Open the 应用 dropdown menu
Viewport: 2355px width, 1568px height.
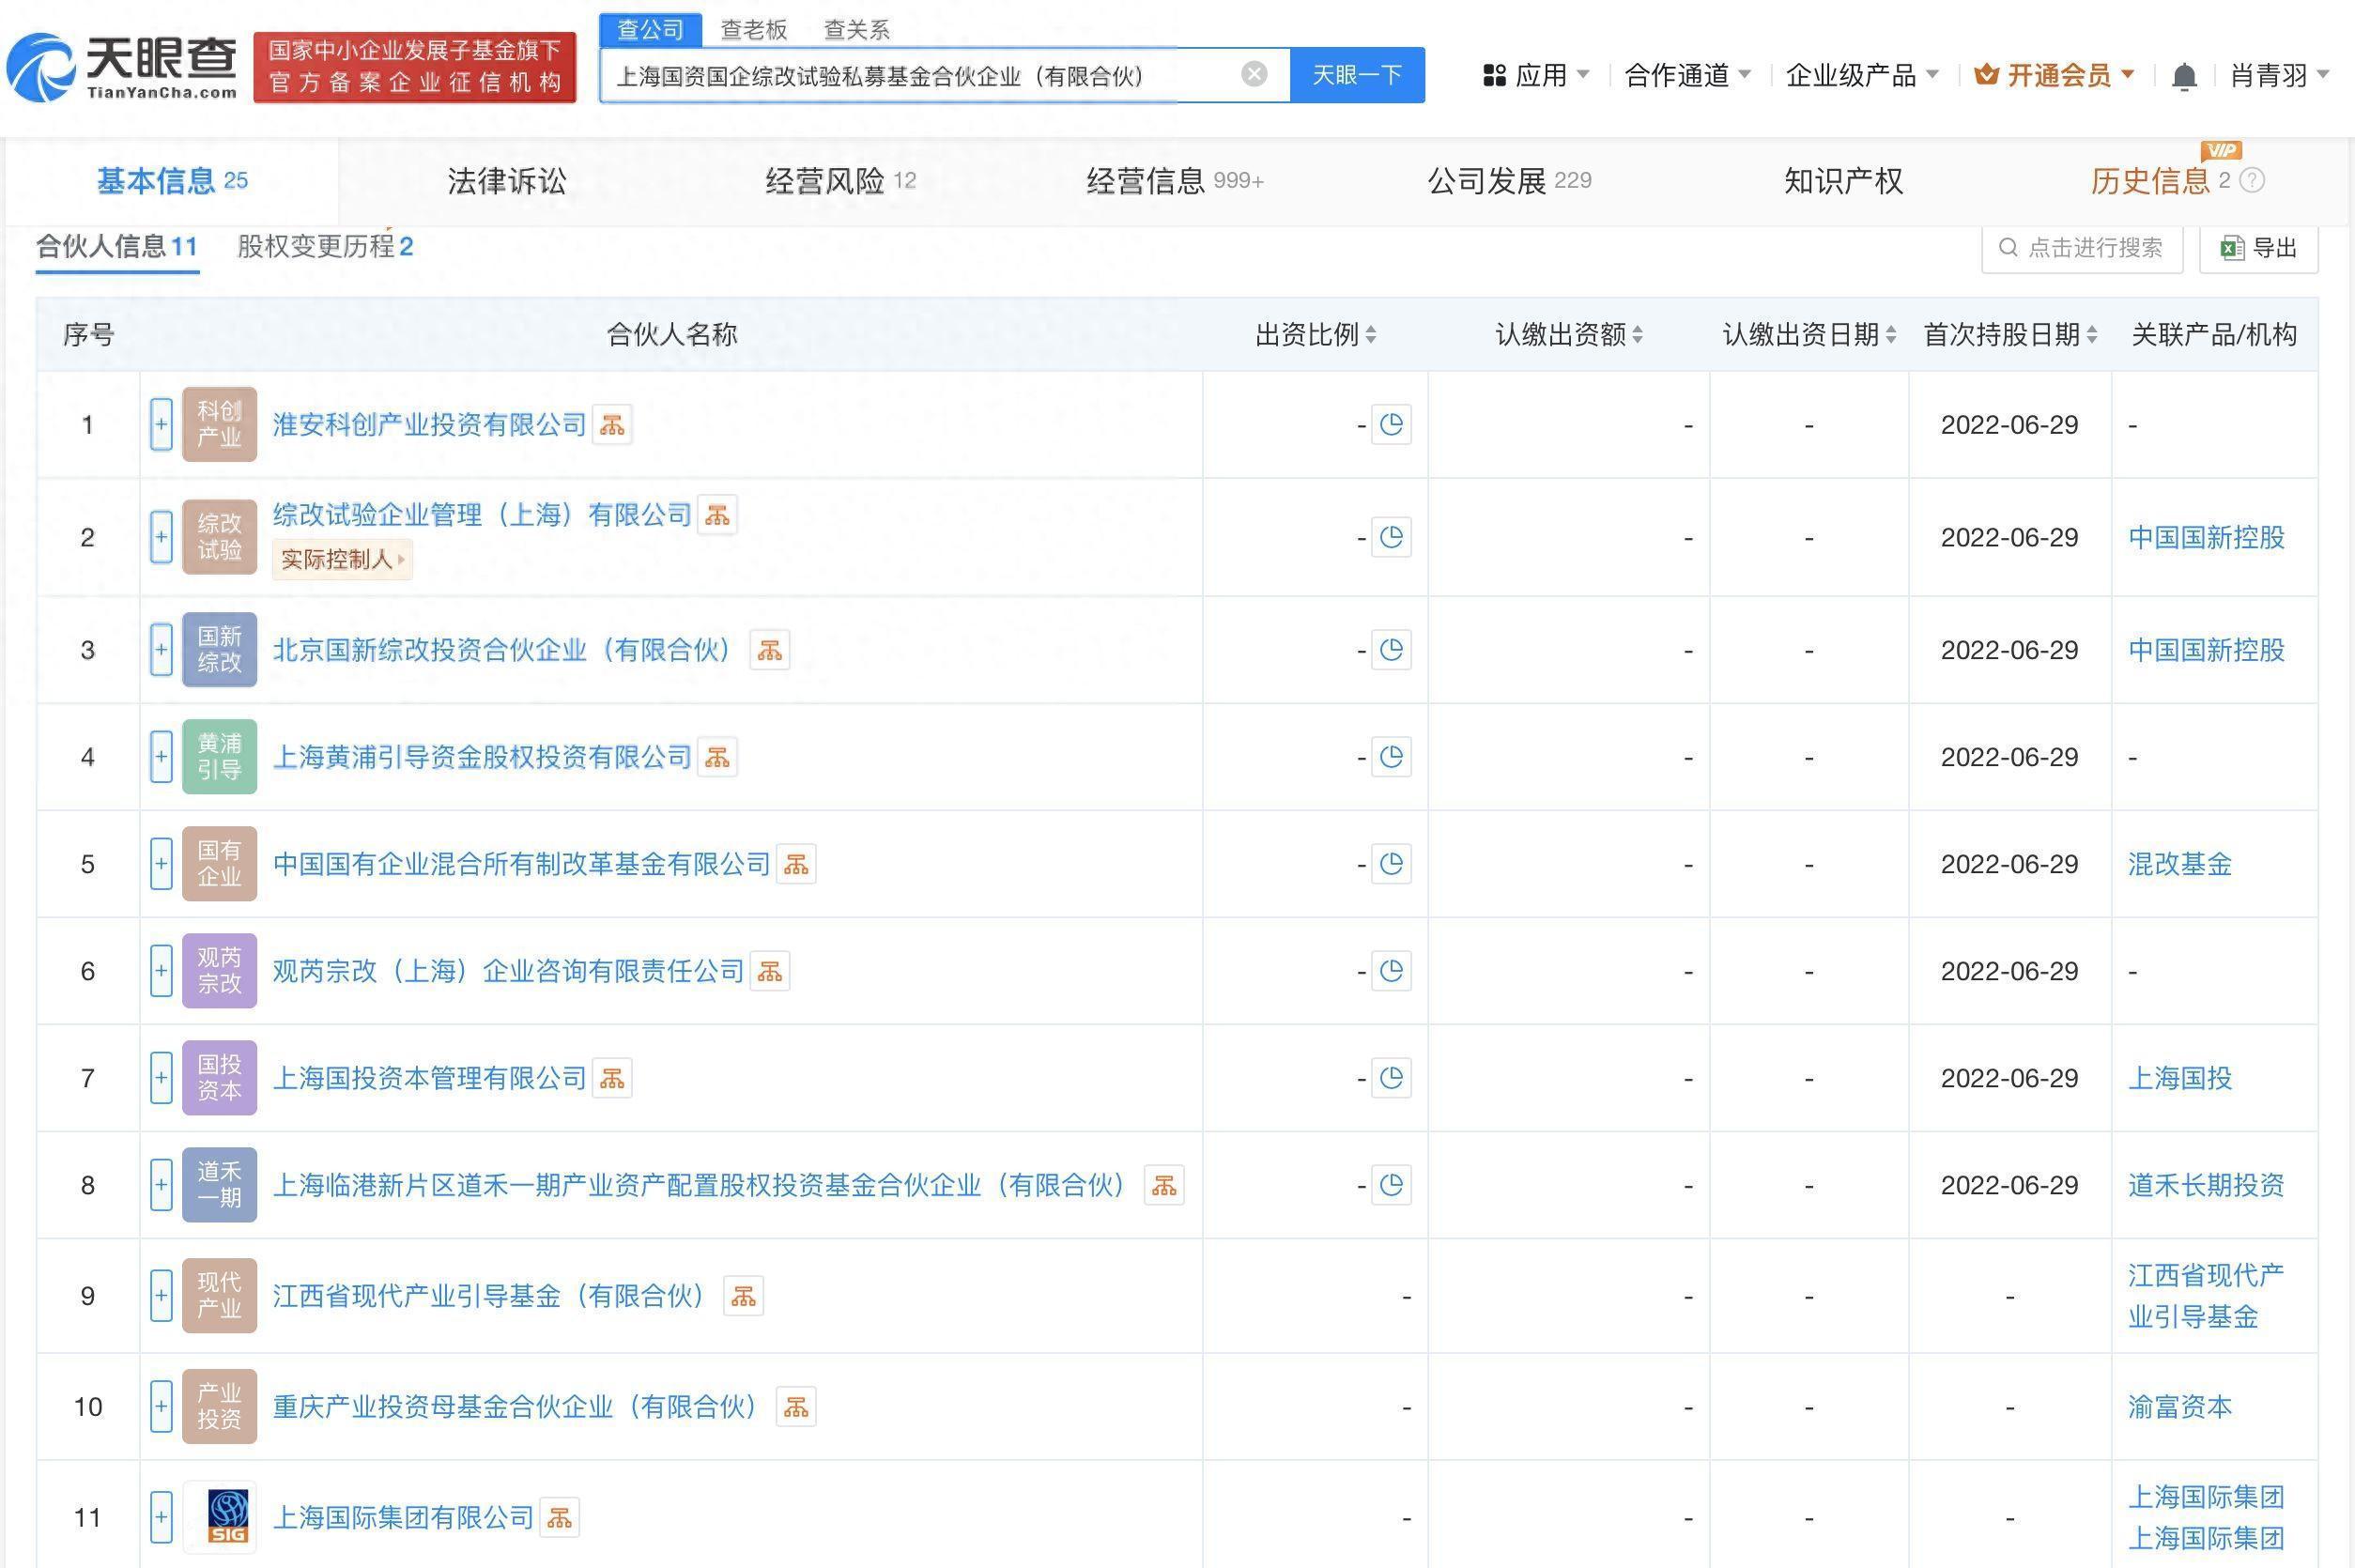click(x=1536, y=75)
